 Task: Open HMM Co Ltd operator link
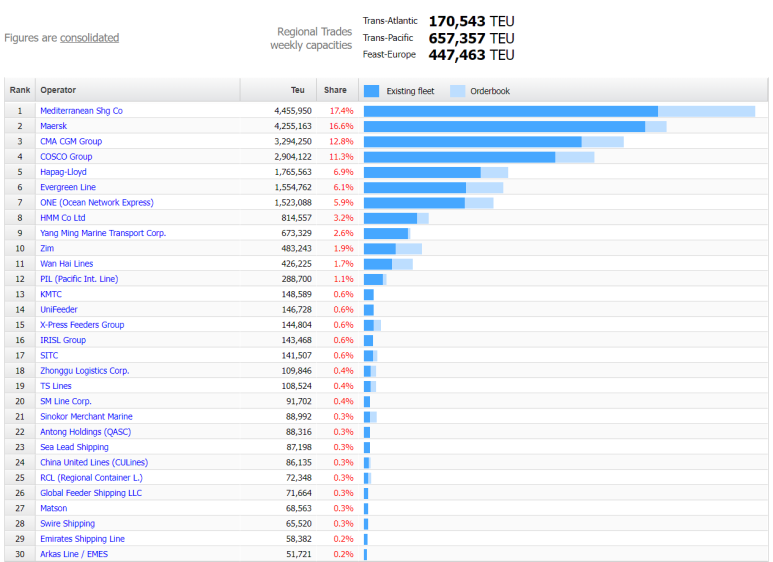click(63, 218)
